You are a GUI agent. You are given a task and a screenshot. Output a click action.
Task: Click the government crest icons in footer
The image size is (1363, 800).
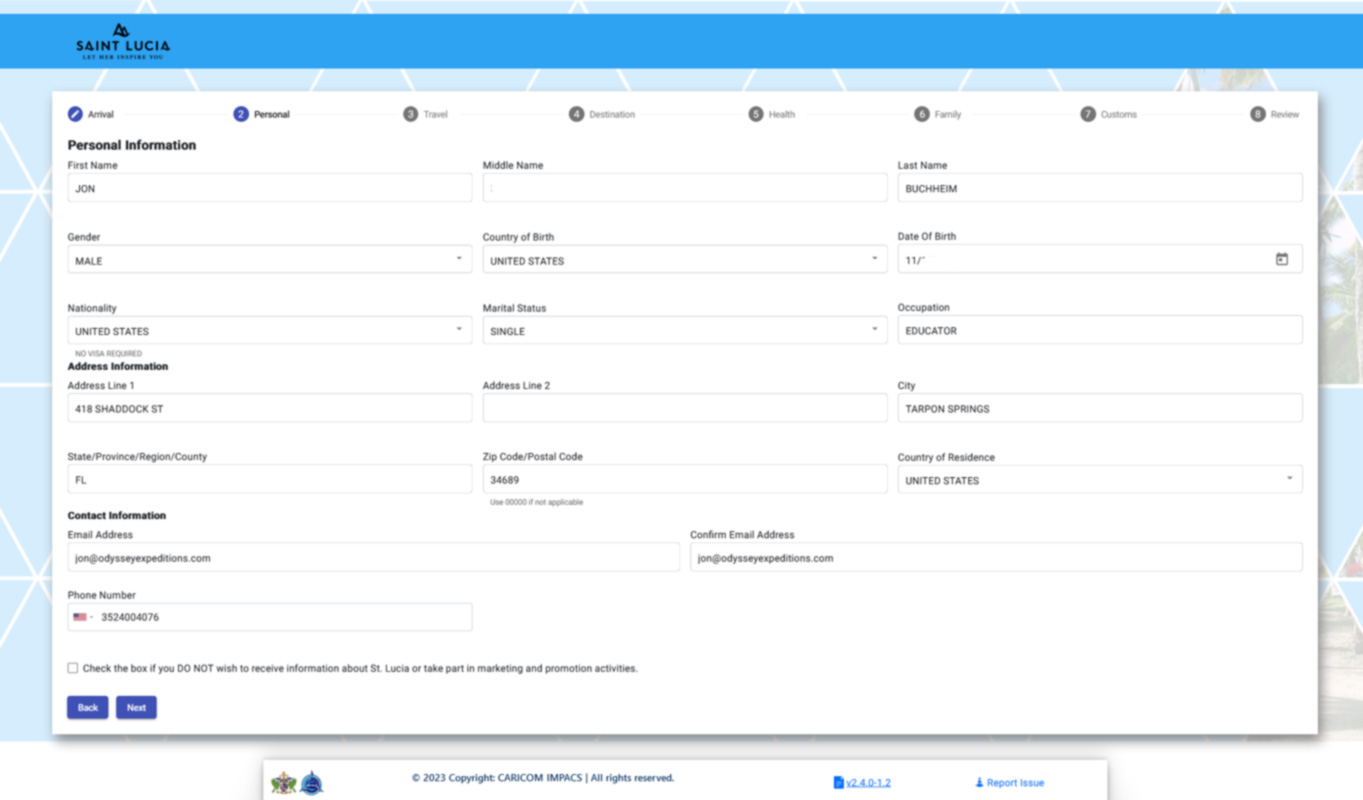click(x=297, y=783)
